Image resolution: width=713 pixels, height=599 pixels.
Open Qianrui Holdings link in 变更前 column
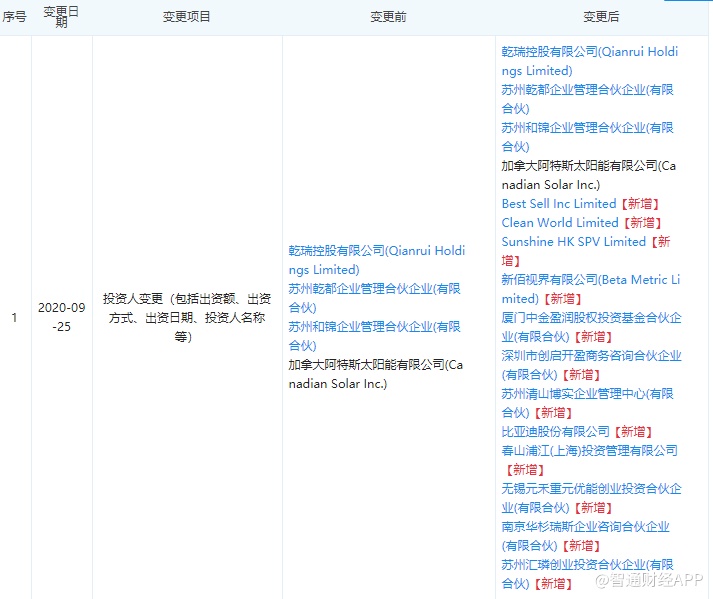377,260
